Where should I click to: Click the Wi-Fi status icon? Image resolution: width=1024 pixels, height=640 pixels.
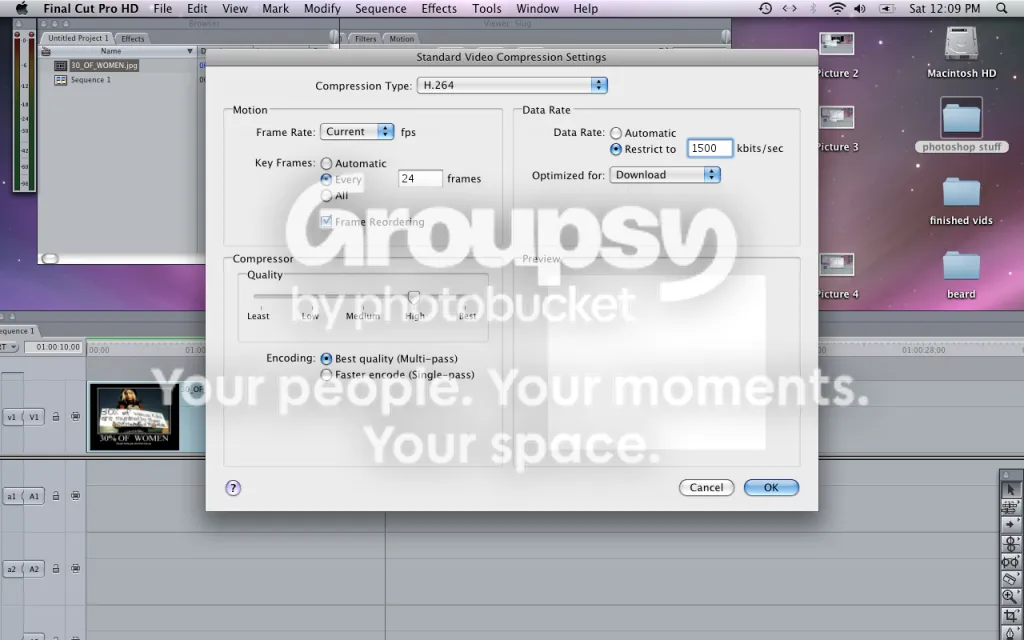[837, 8]
